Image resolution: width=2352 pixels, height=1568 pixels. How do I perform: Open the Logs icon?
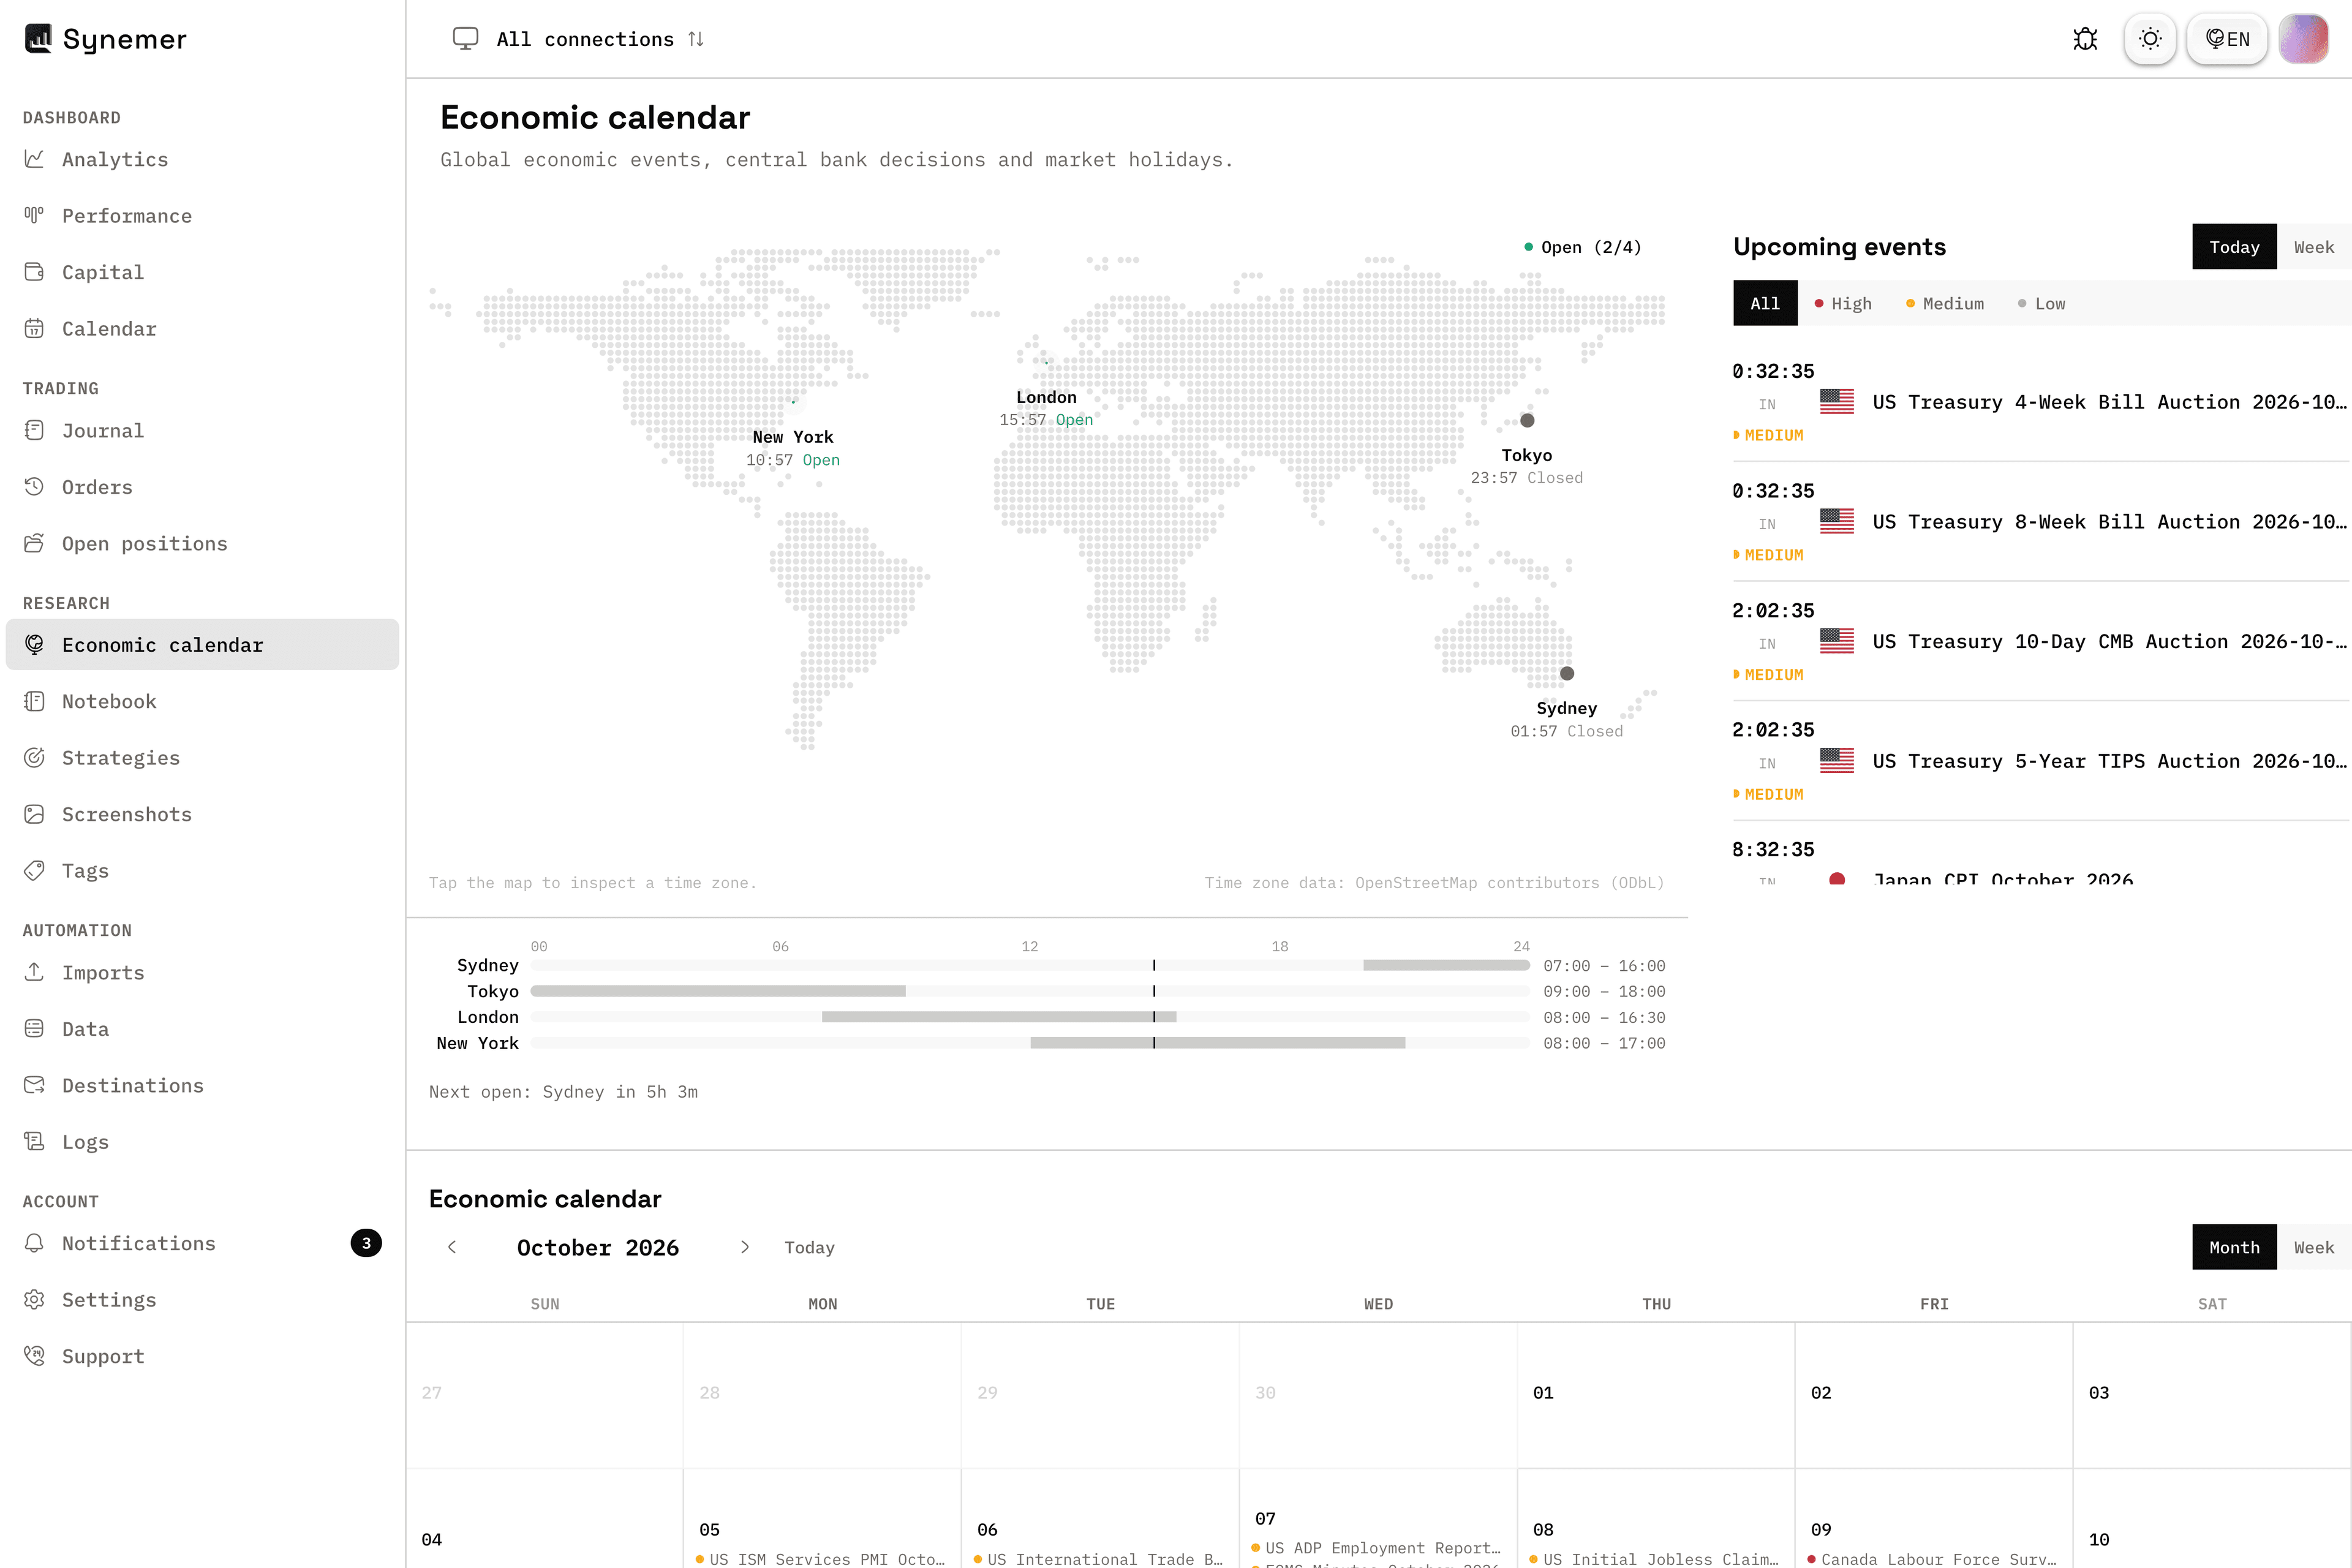click(34, 1142)
